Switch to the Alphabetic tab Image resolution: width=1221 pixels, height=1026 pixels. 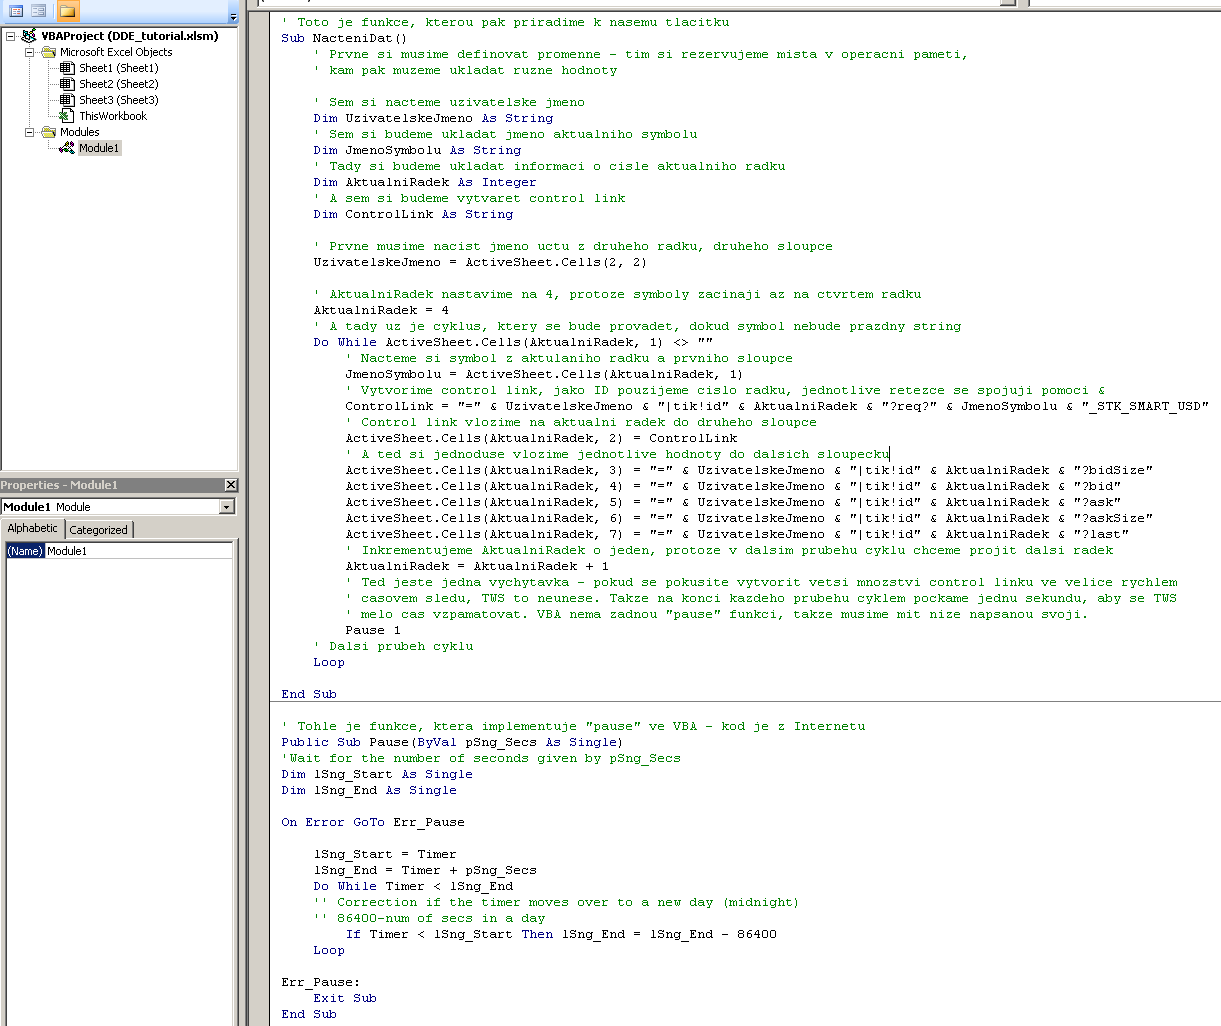[x=33, y=529]
